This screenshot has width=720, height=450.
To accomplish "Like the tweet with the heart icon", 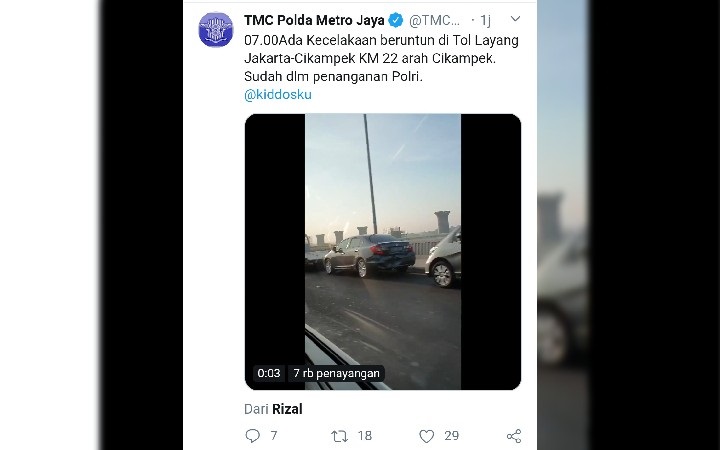I will point(427,436).
